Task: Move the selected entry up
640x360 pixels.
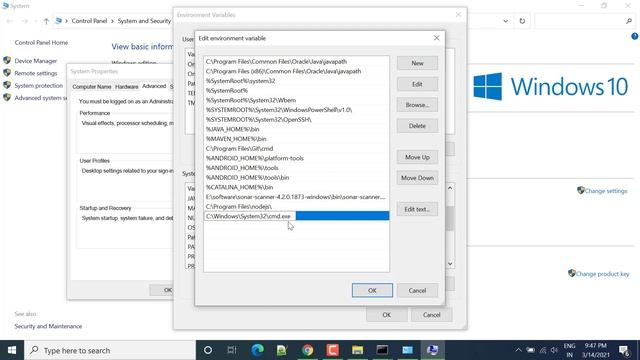Action: click(417, 157)
